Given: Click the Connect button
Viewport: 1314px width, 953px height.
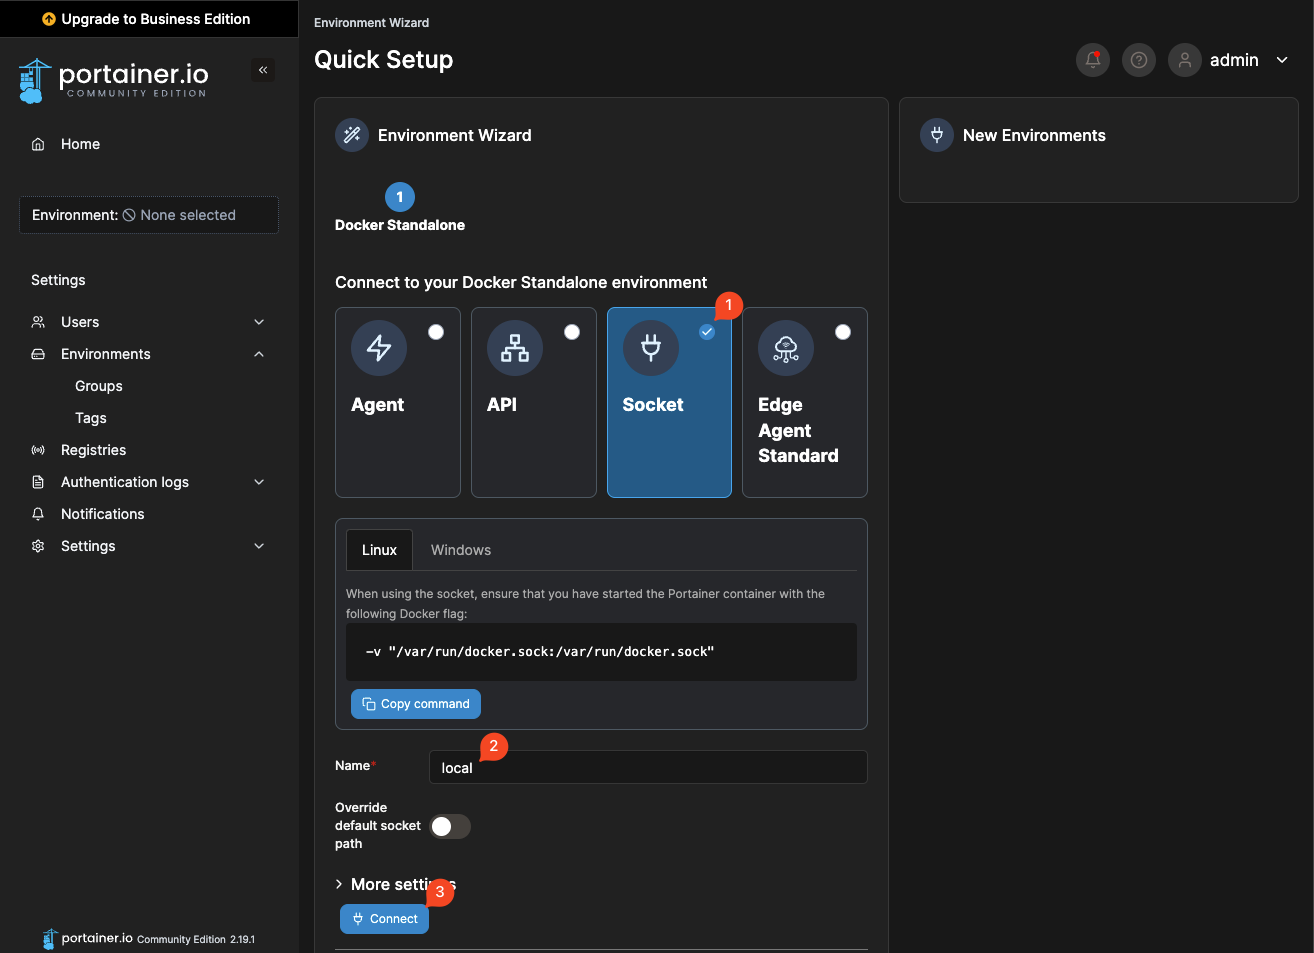Looking at the screenshot, I should (384, 919).
